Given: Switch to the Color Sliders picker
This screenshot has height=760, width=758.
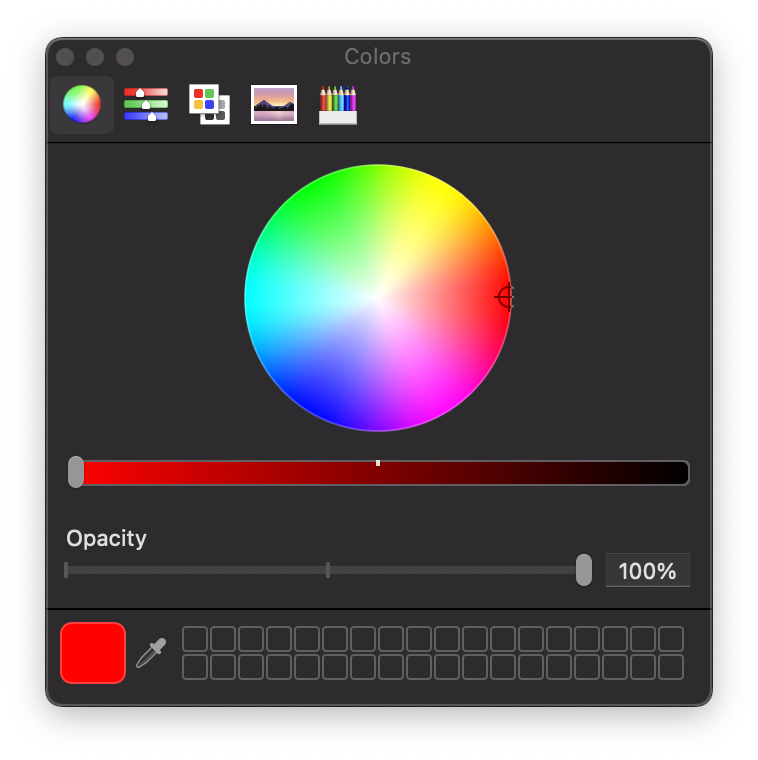Looking at the screenshot, I should pos(146,104).
